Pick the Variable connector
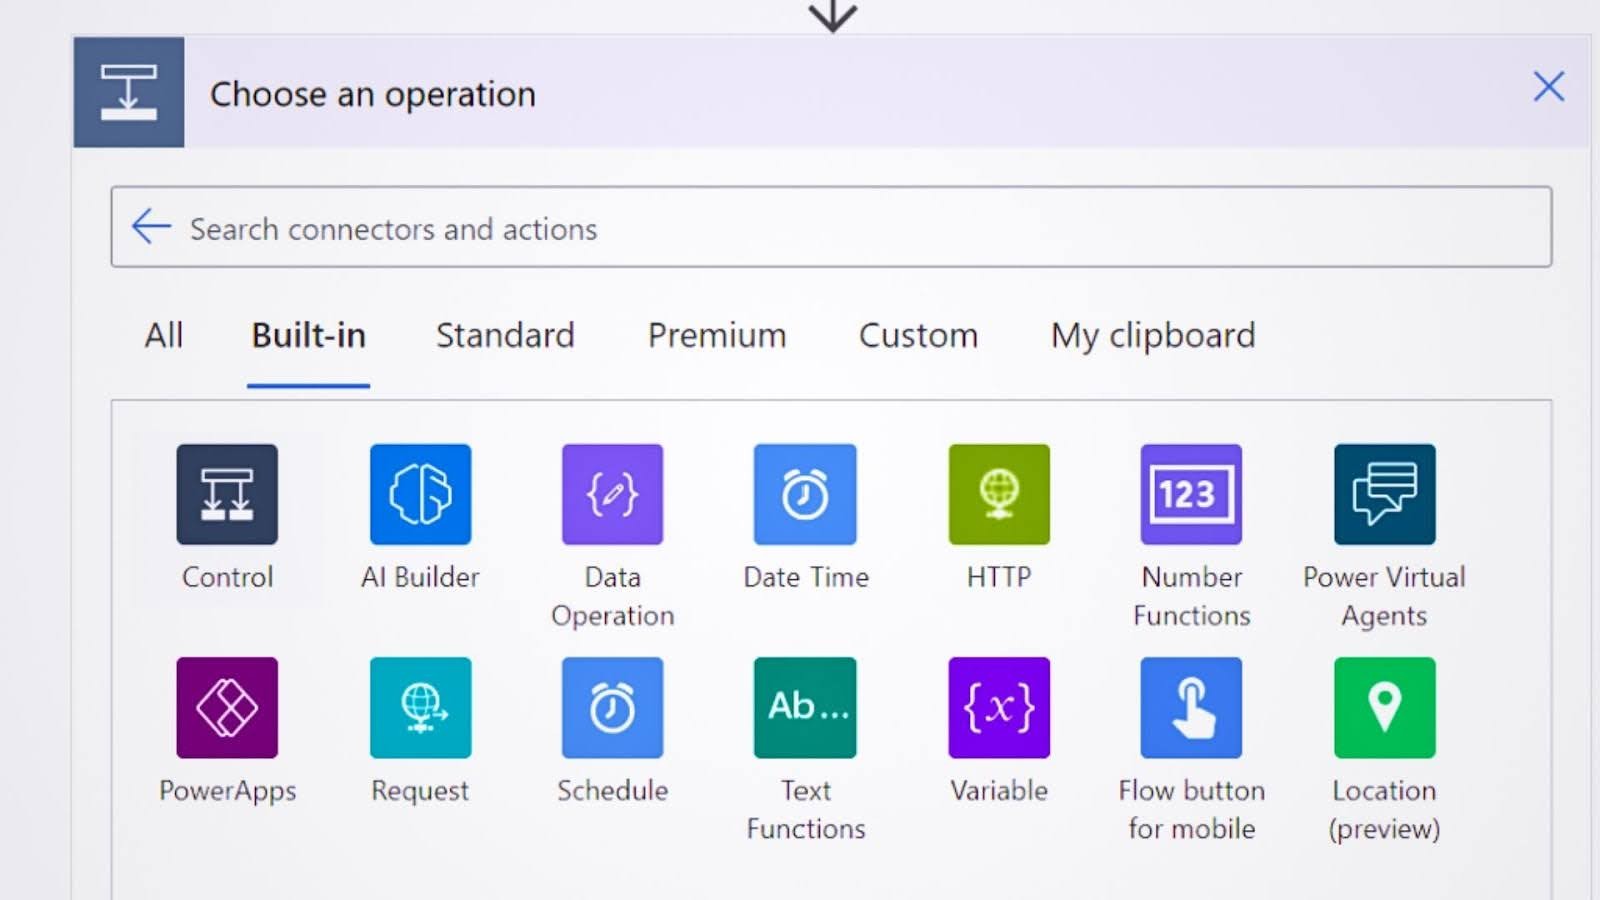This screenshot has width=1600, height=900. [x=999, y=708]
